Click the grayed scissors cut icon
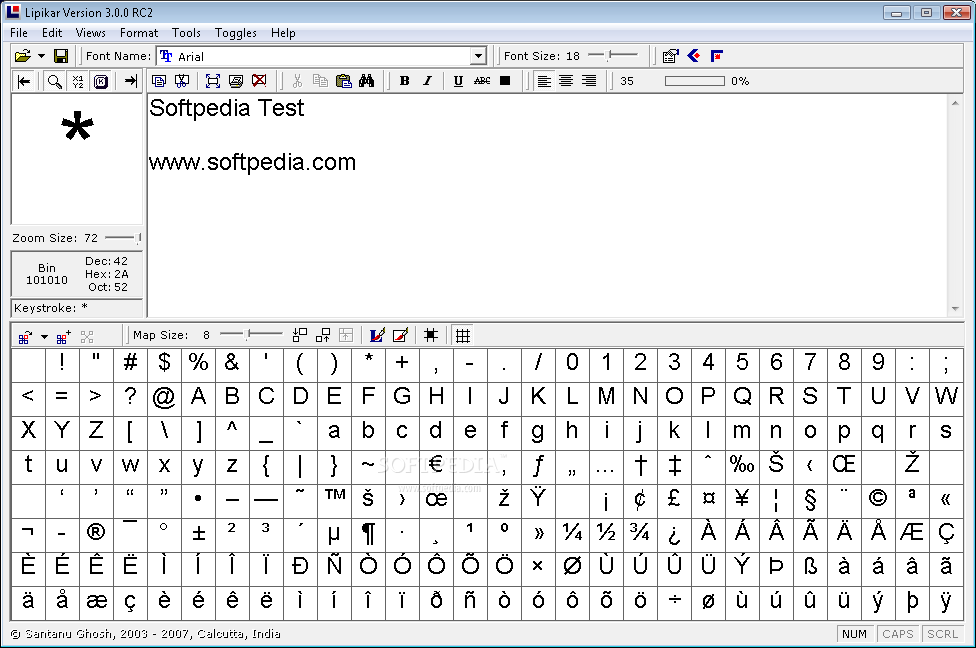The width and height of the screenshot is (976, 648). point(297,81)
